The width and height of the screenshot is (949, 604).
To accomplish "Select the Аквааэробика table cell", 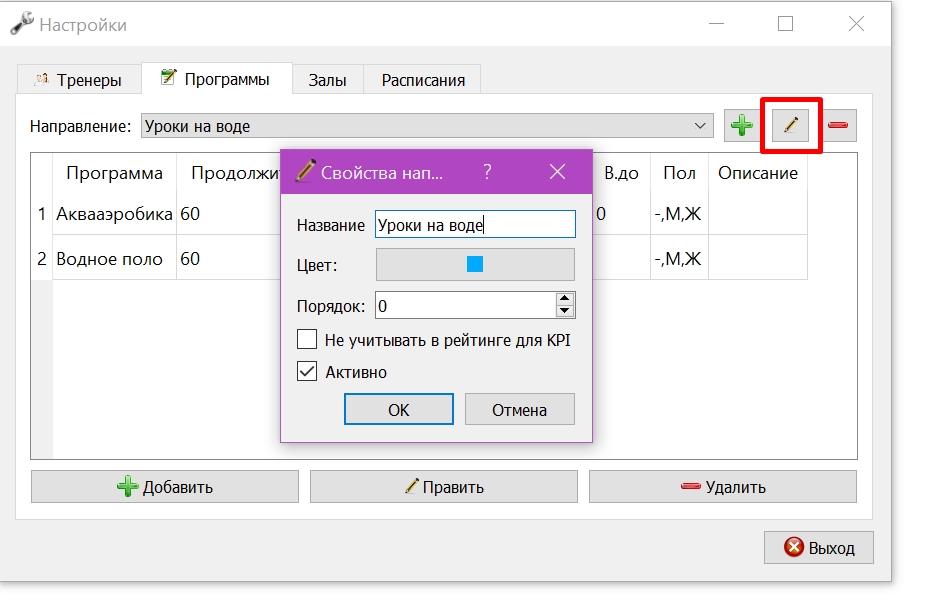I will coord(114,214).
